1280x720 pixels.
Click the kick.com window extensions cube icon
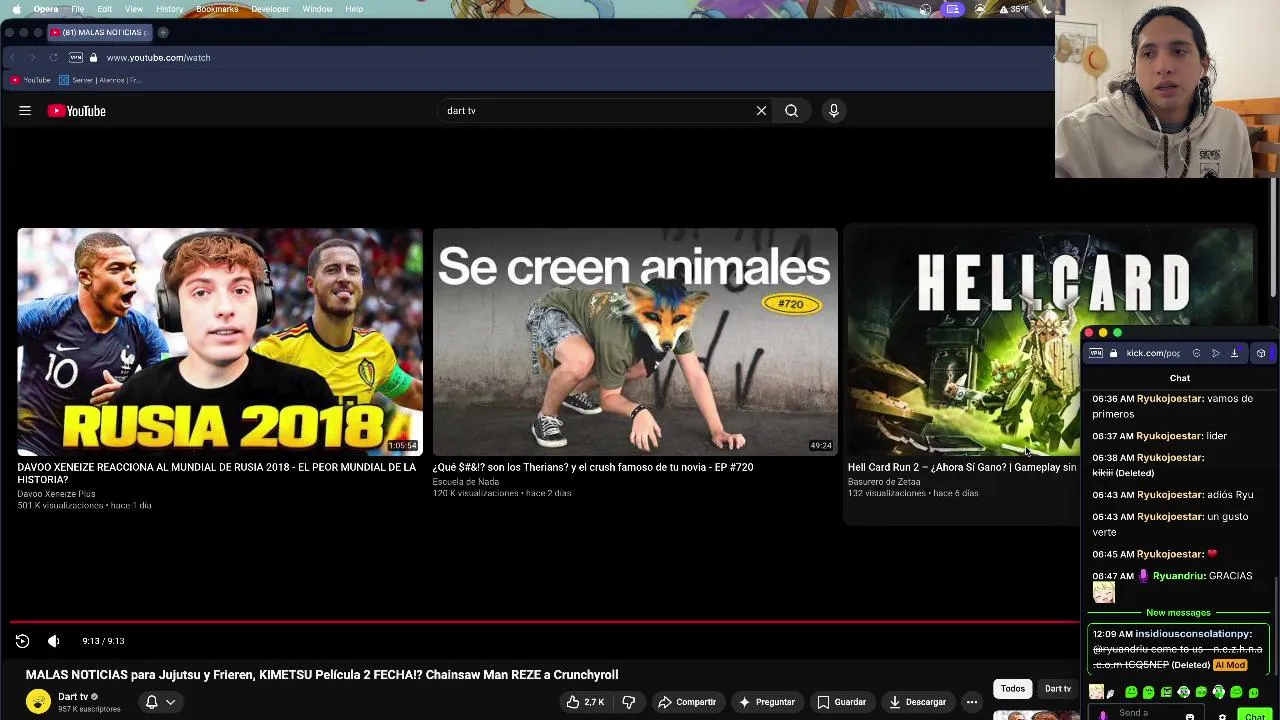(1261, 353)
